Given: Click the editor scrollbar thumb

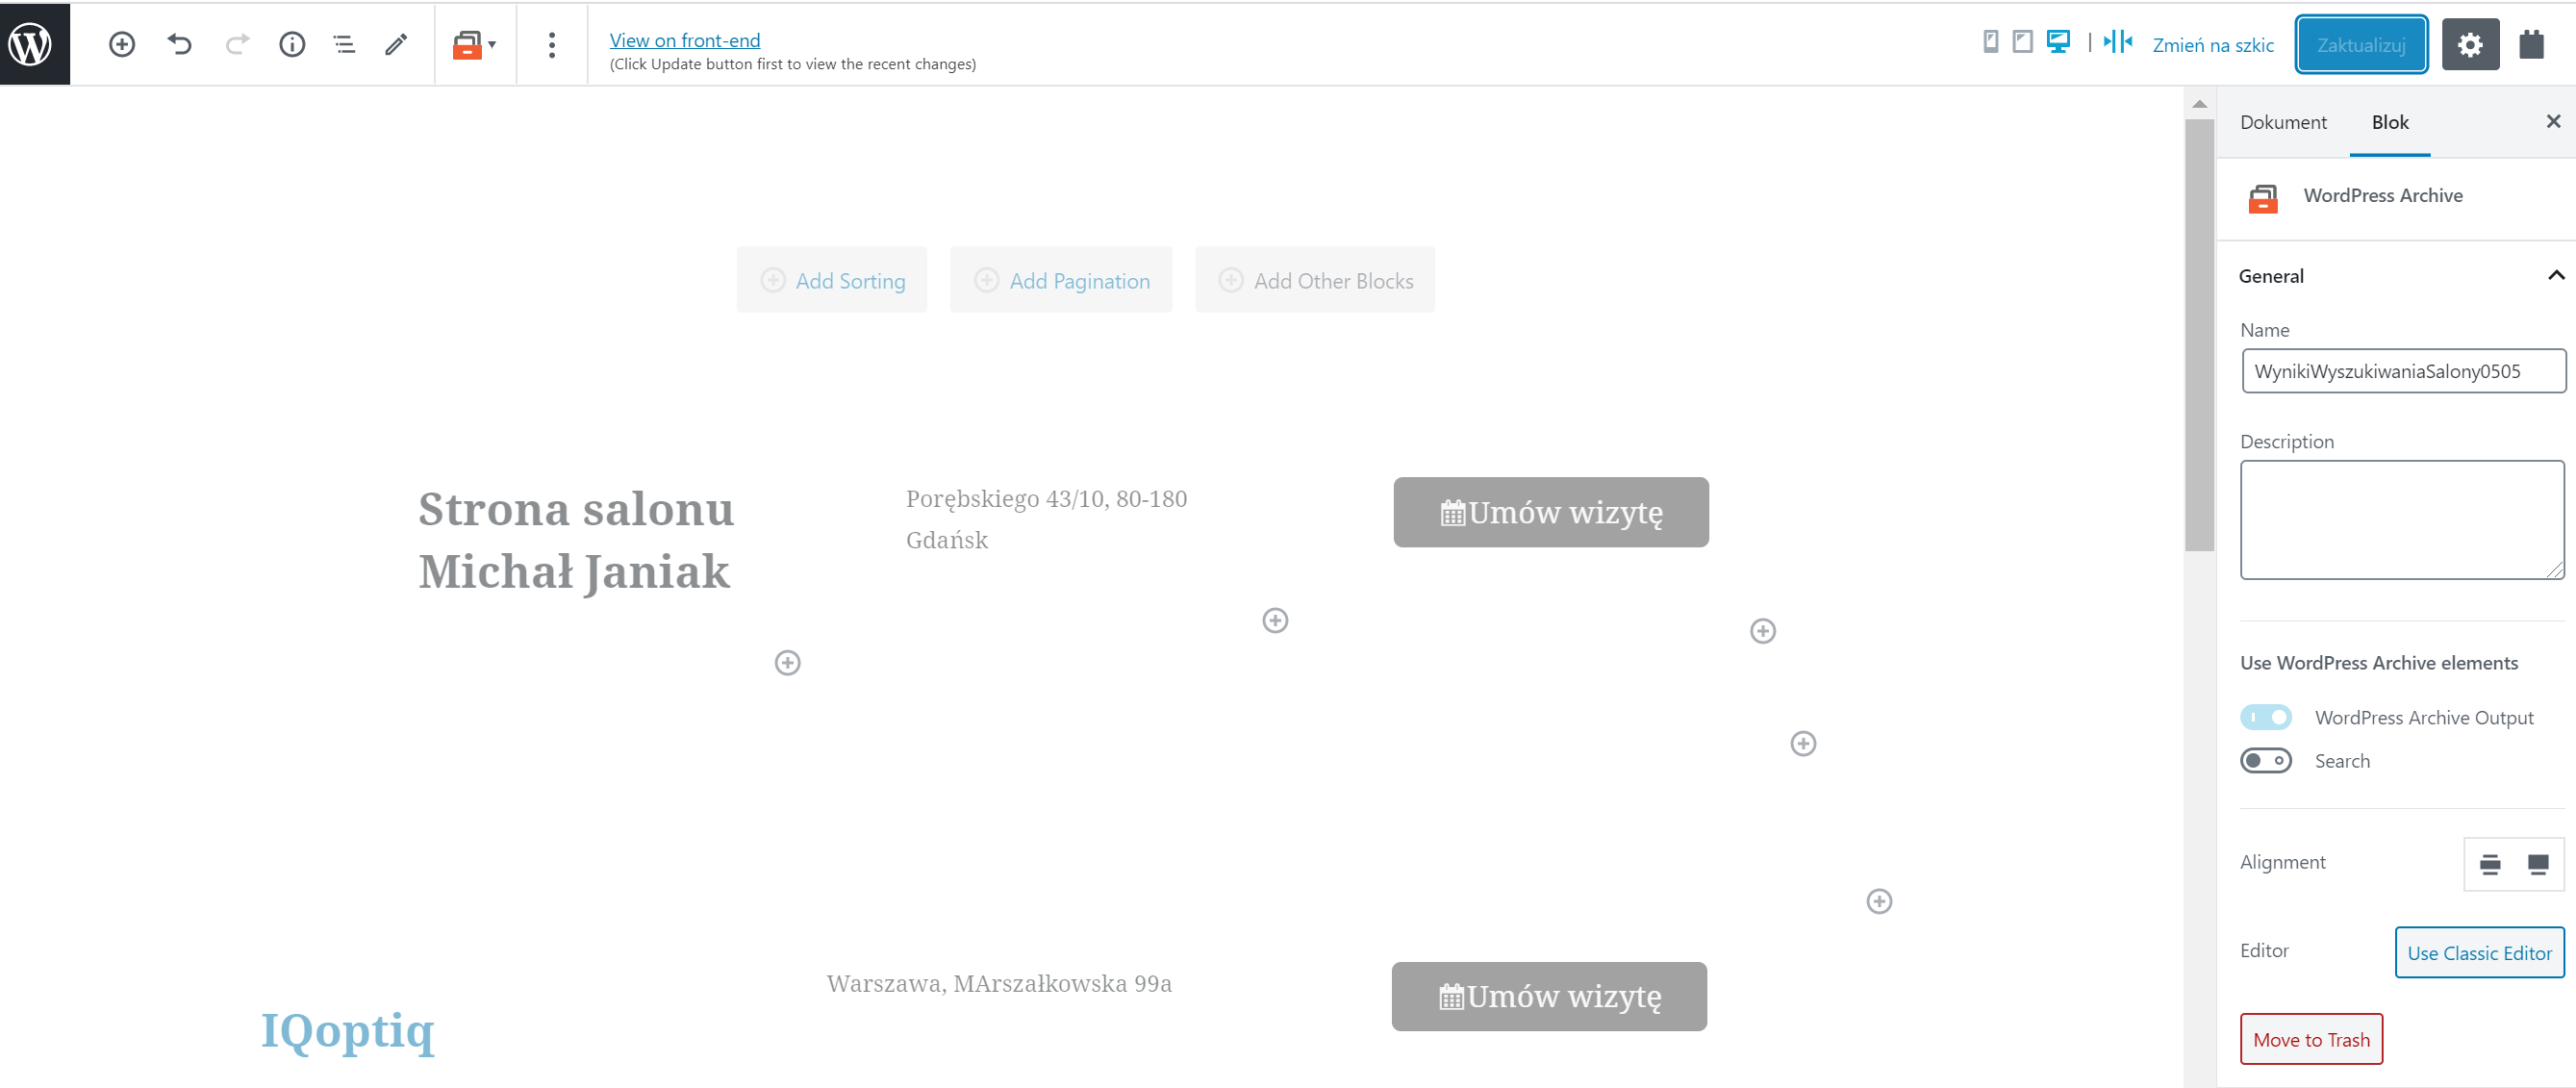Looking at the screenshot, I should coord(2200,335).
